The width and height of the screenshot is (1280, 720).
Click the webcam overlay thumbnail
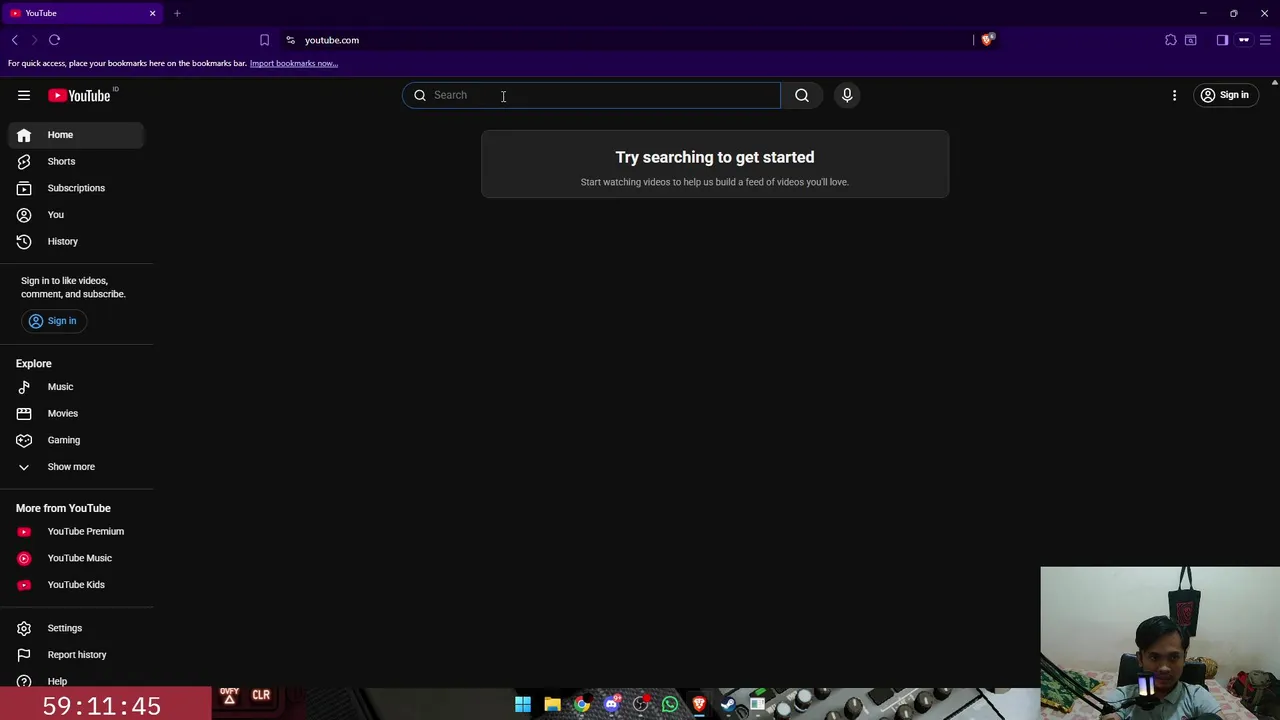pos(1160,643)
